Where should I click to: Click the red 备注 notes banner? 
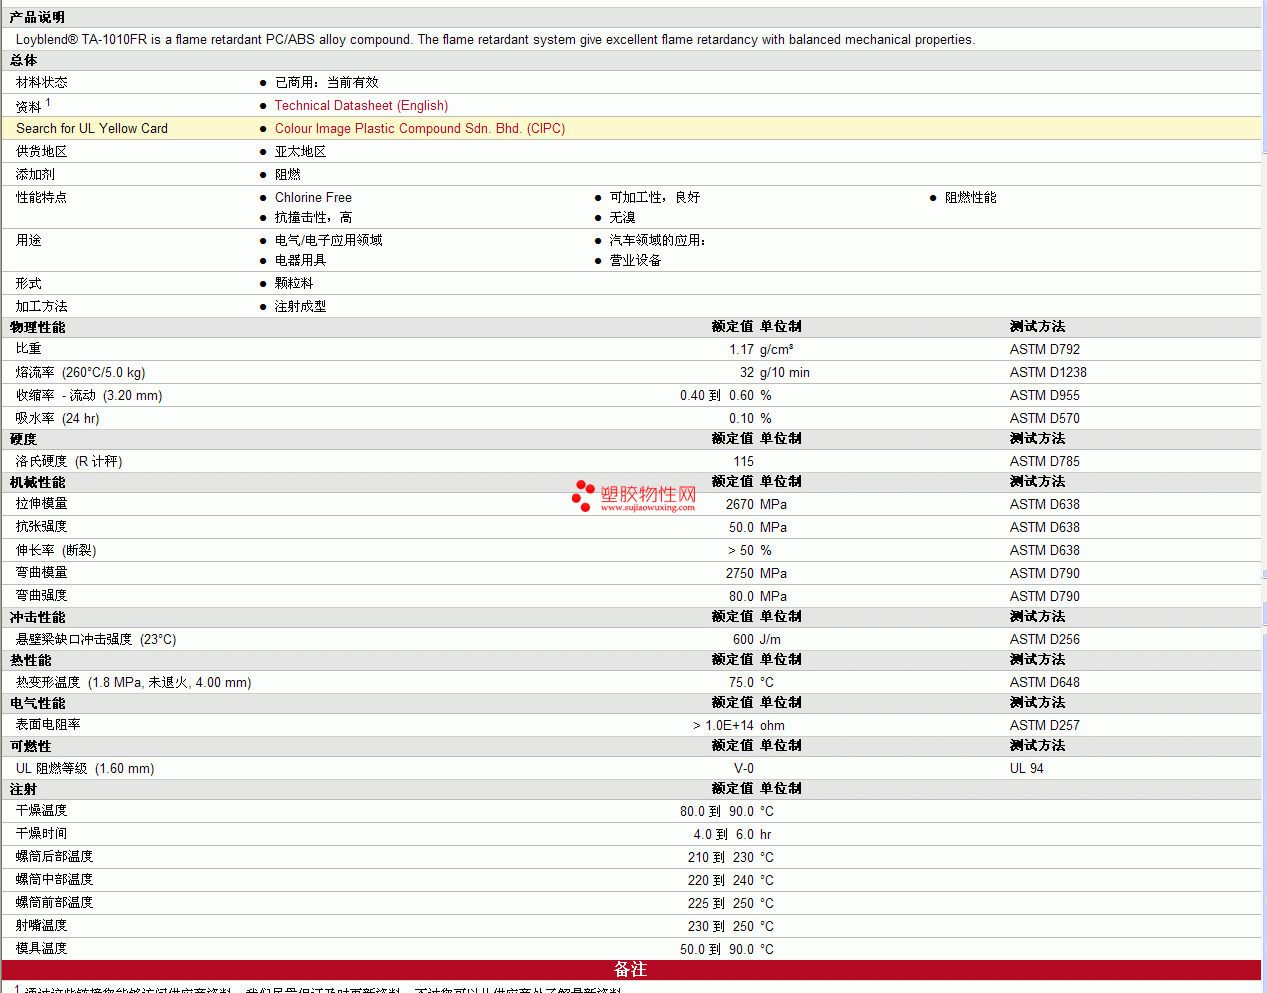click(632, 970)
